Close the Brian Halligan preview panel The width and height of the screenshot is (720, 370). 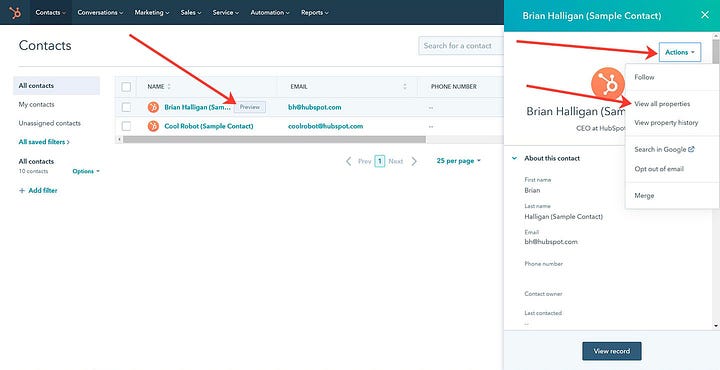coord(705,15)
